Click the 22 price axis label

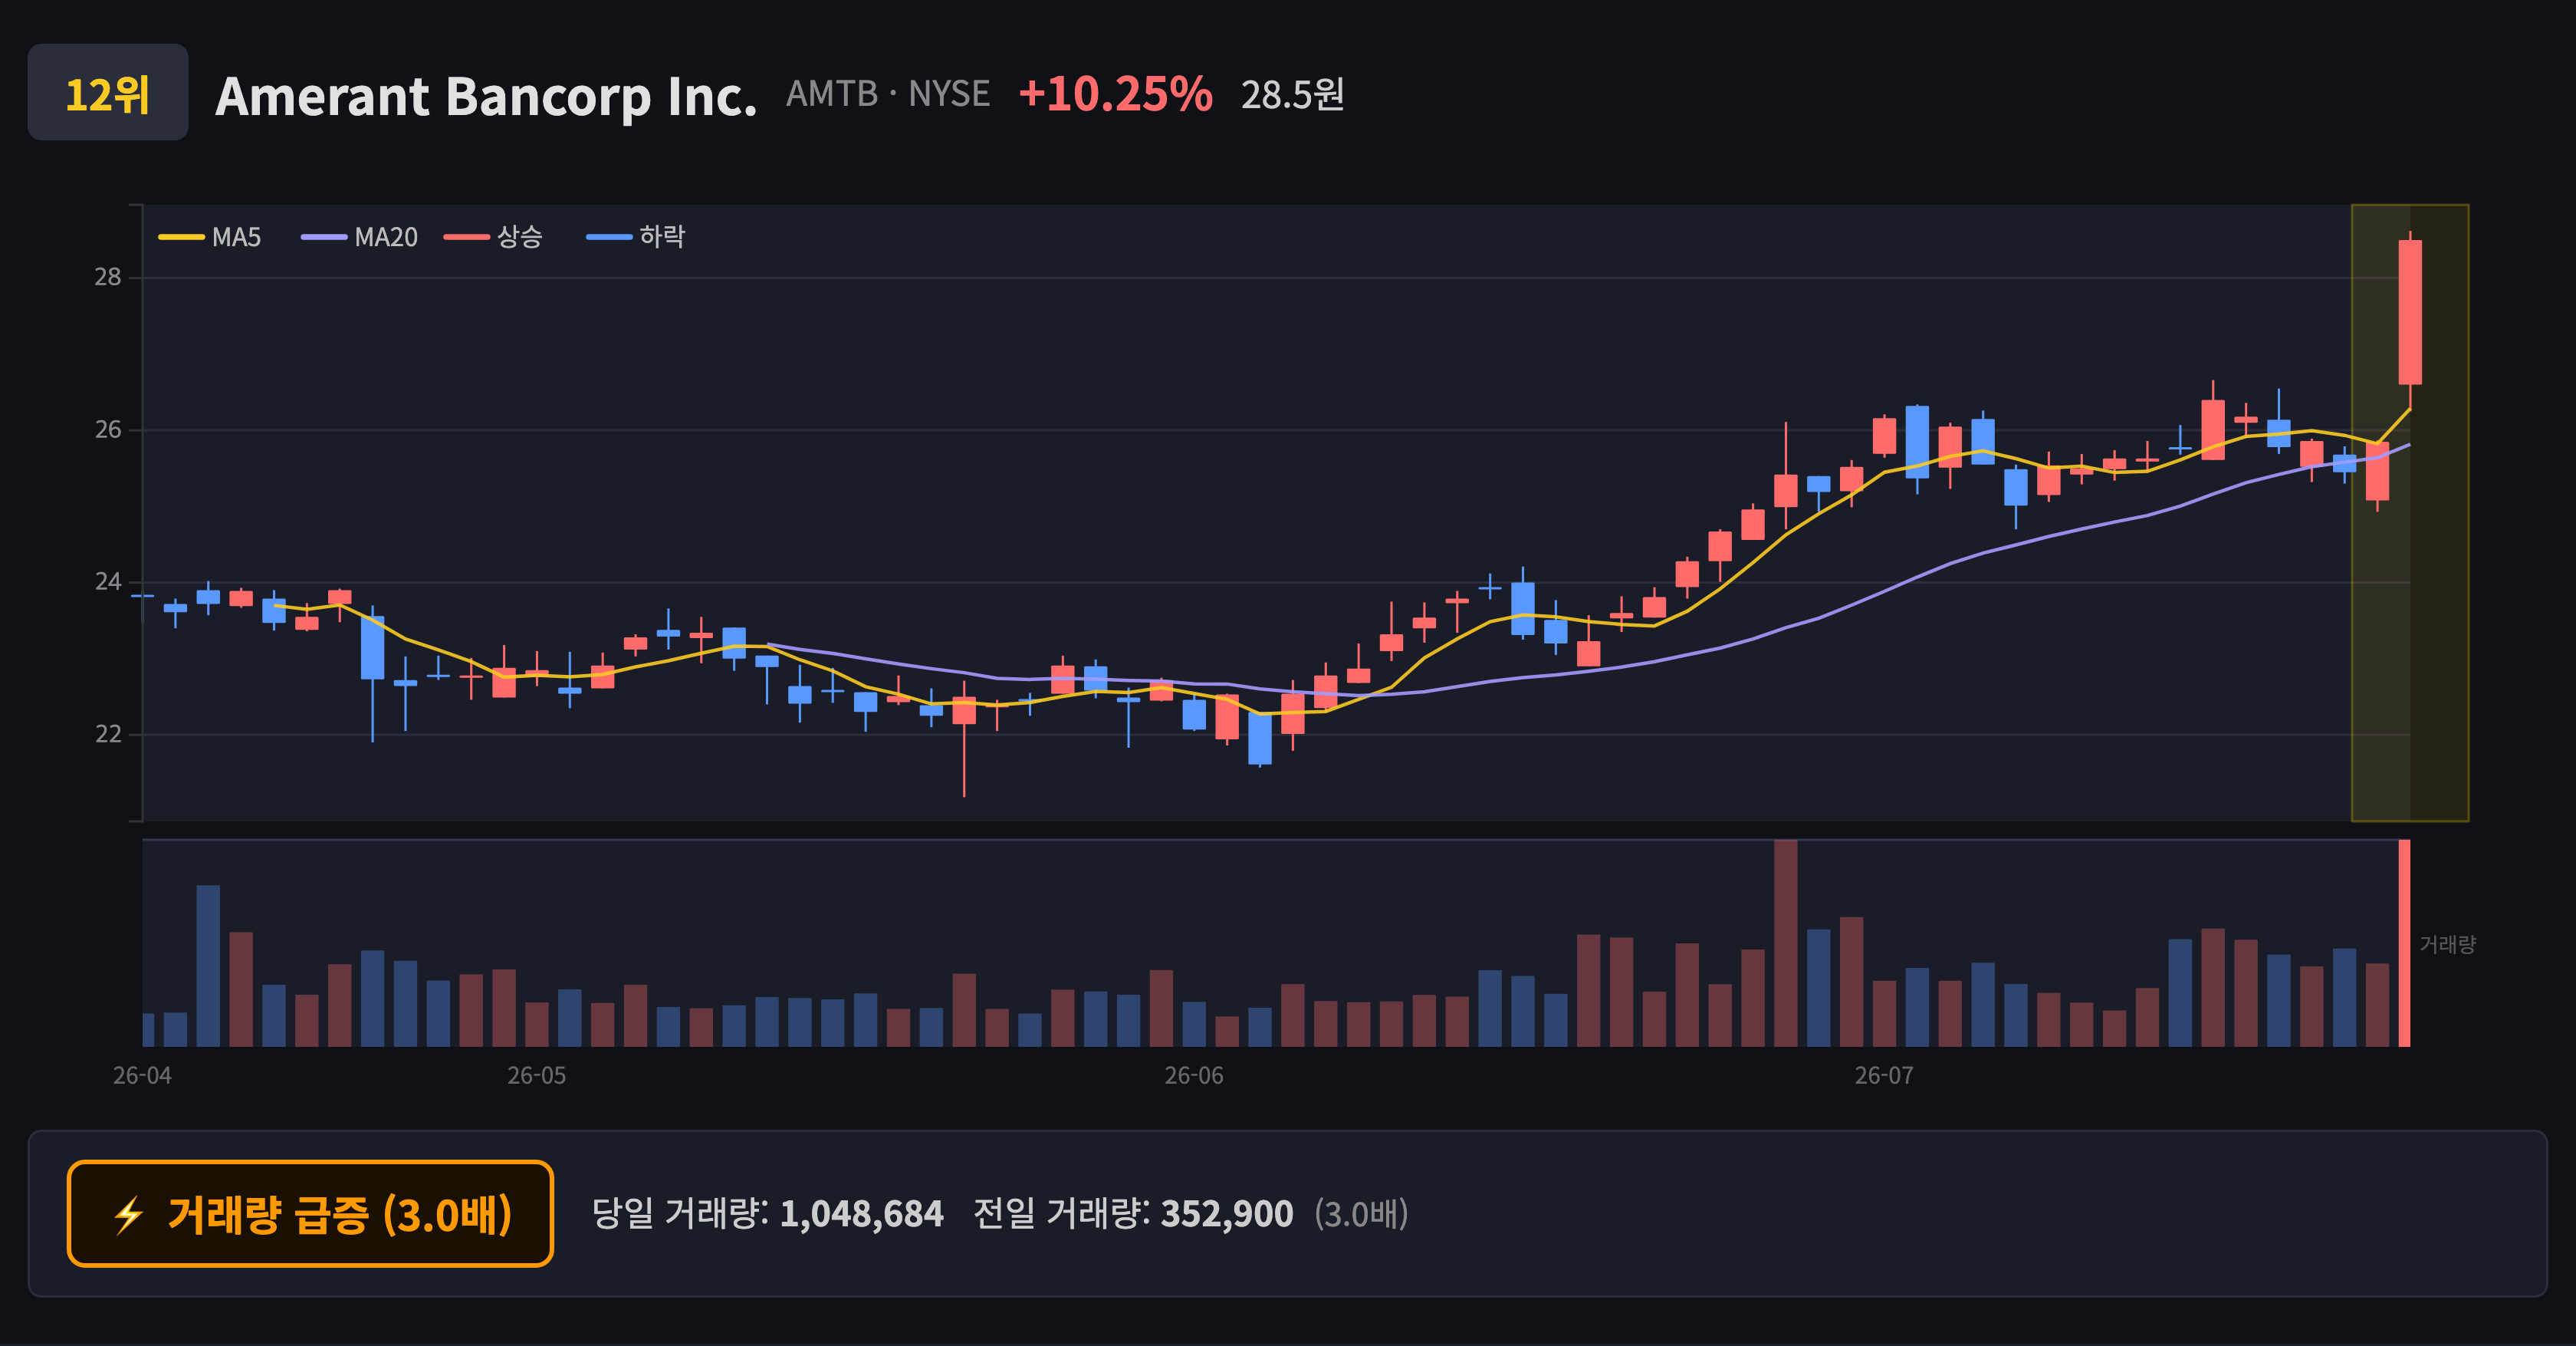tap(108, 734)
